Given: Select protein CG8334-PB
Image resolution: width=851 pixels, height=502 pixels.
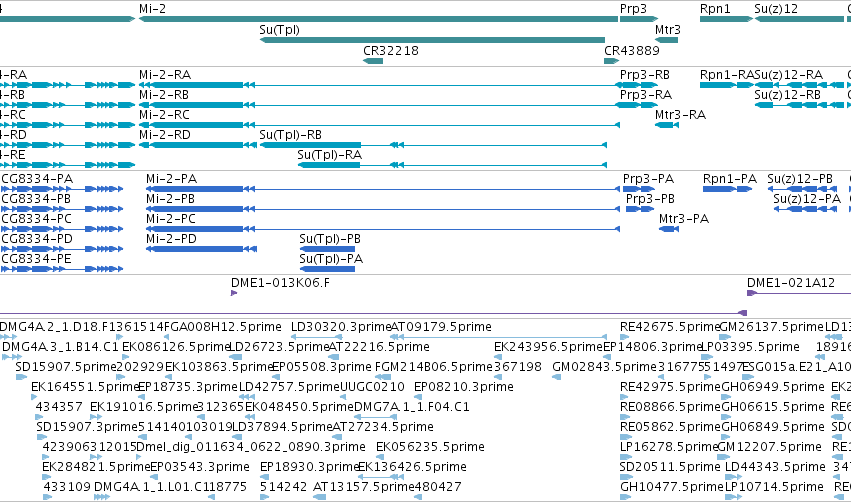Looking at the screenshot, I should point(36,199).
